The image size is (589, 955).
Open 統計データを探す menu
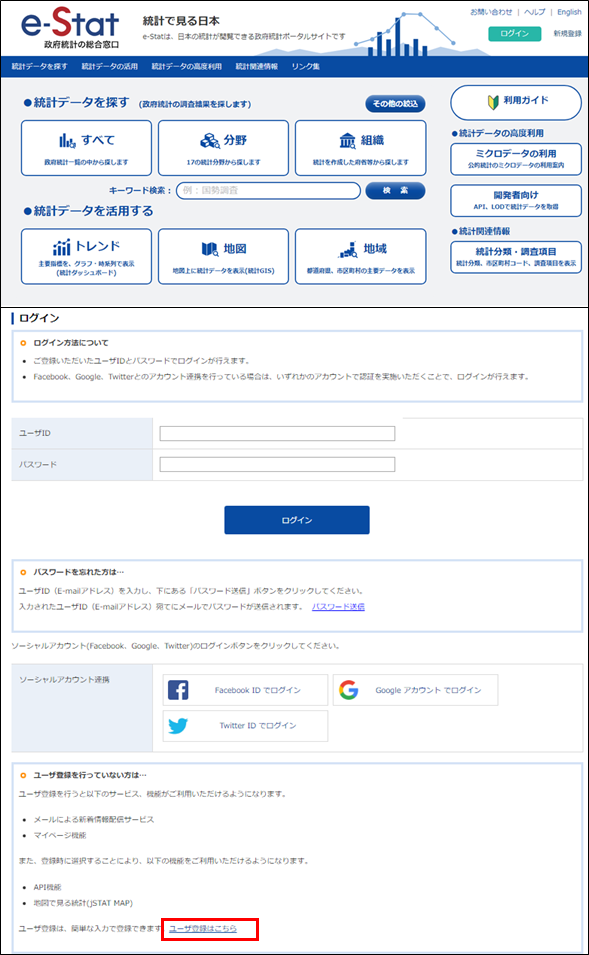pos(40,66)
